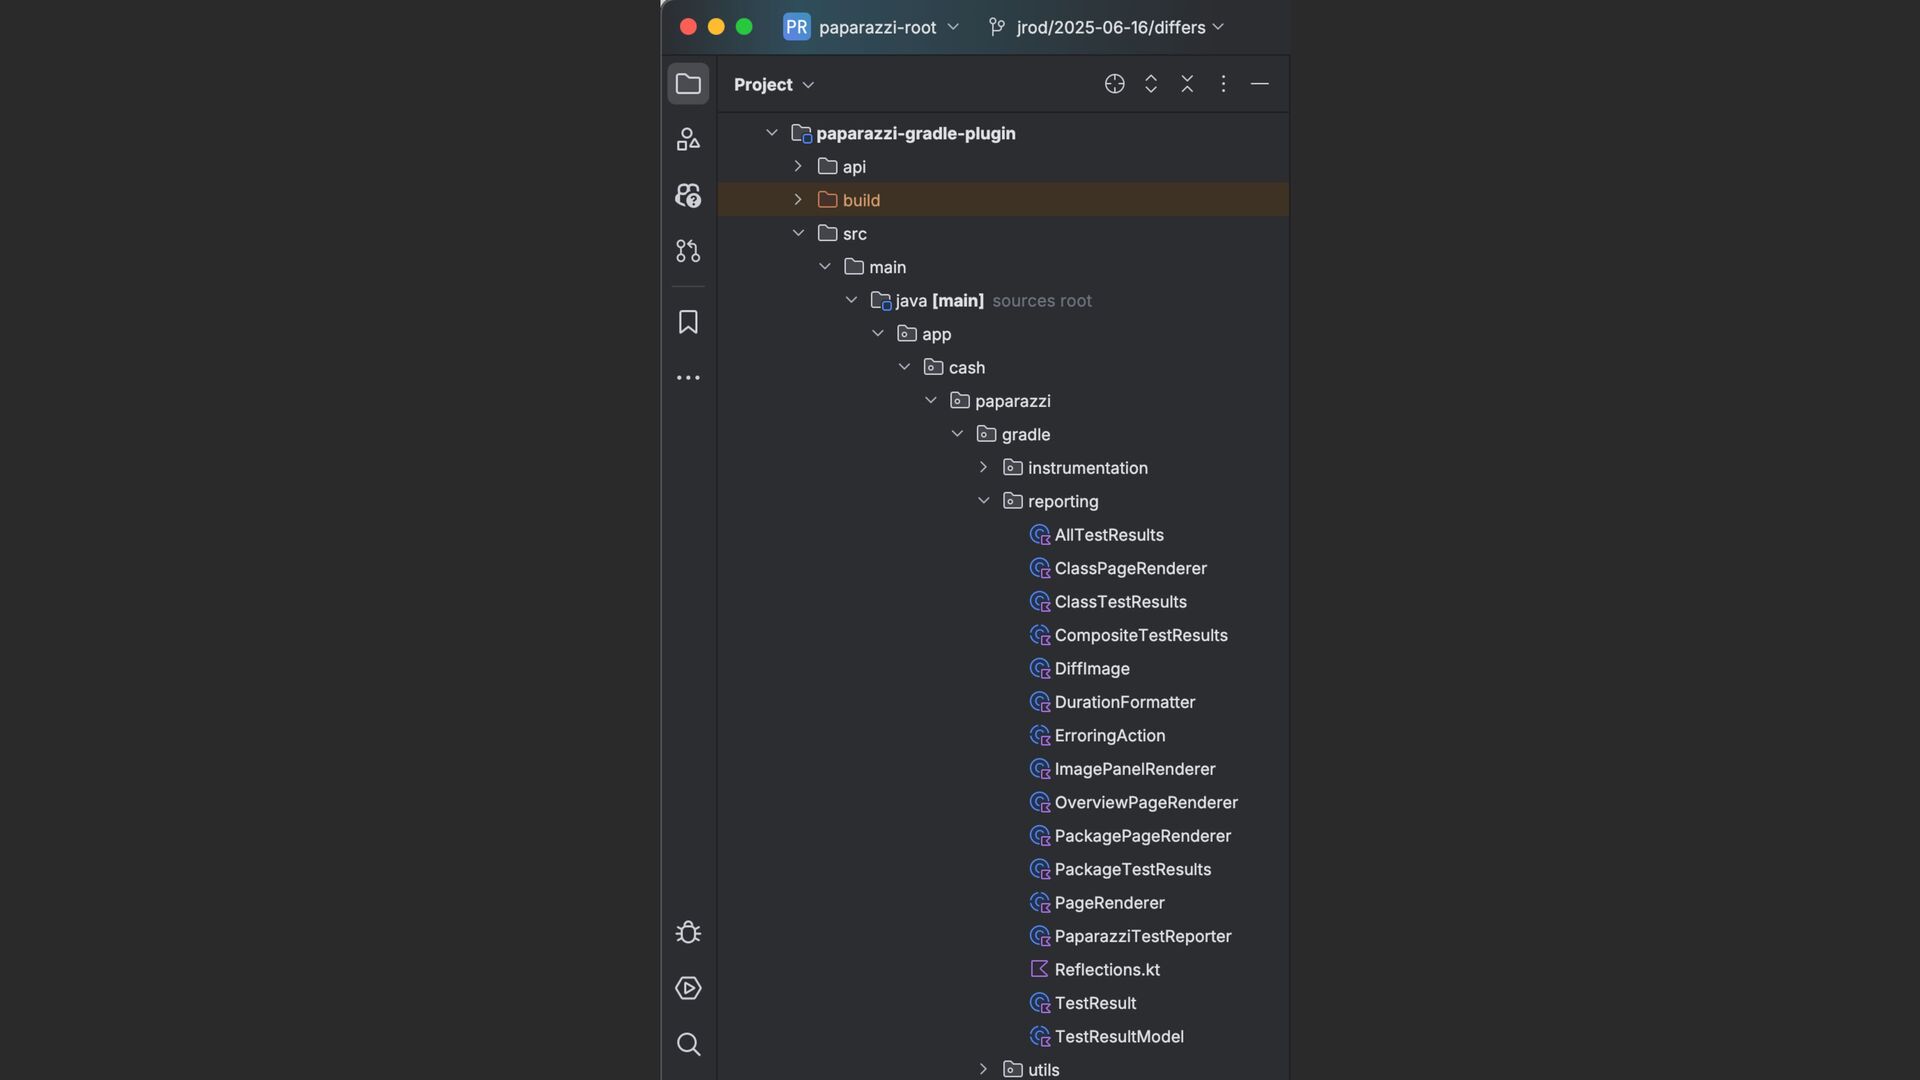Collapse the reporting package

(x=984, y=501)
